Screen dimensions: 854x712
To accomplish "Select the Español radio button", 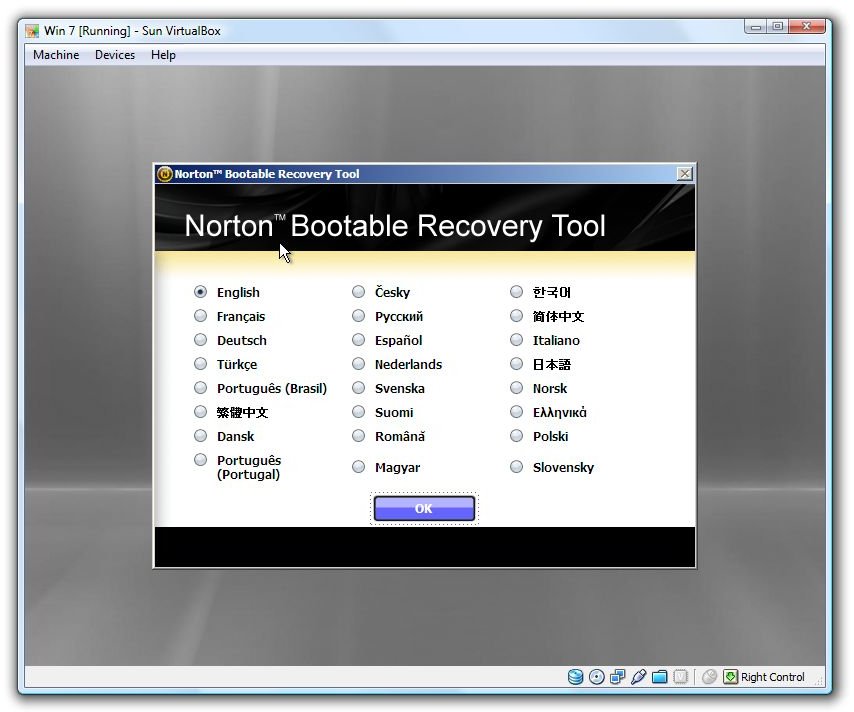I will (x=358, y=340).
